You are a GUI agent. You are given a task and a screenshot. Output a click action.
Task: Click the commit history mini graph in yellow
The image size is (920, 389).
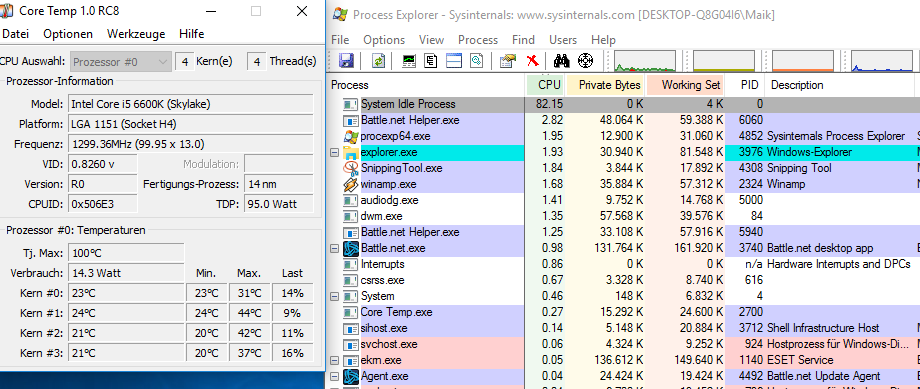click(723, 61)
